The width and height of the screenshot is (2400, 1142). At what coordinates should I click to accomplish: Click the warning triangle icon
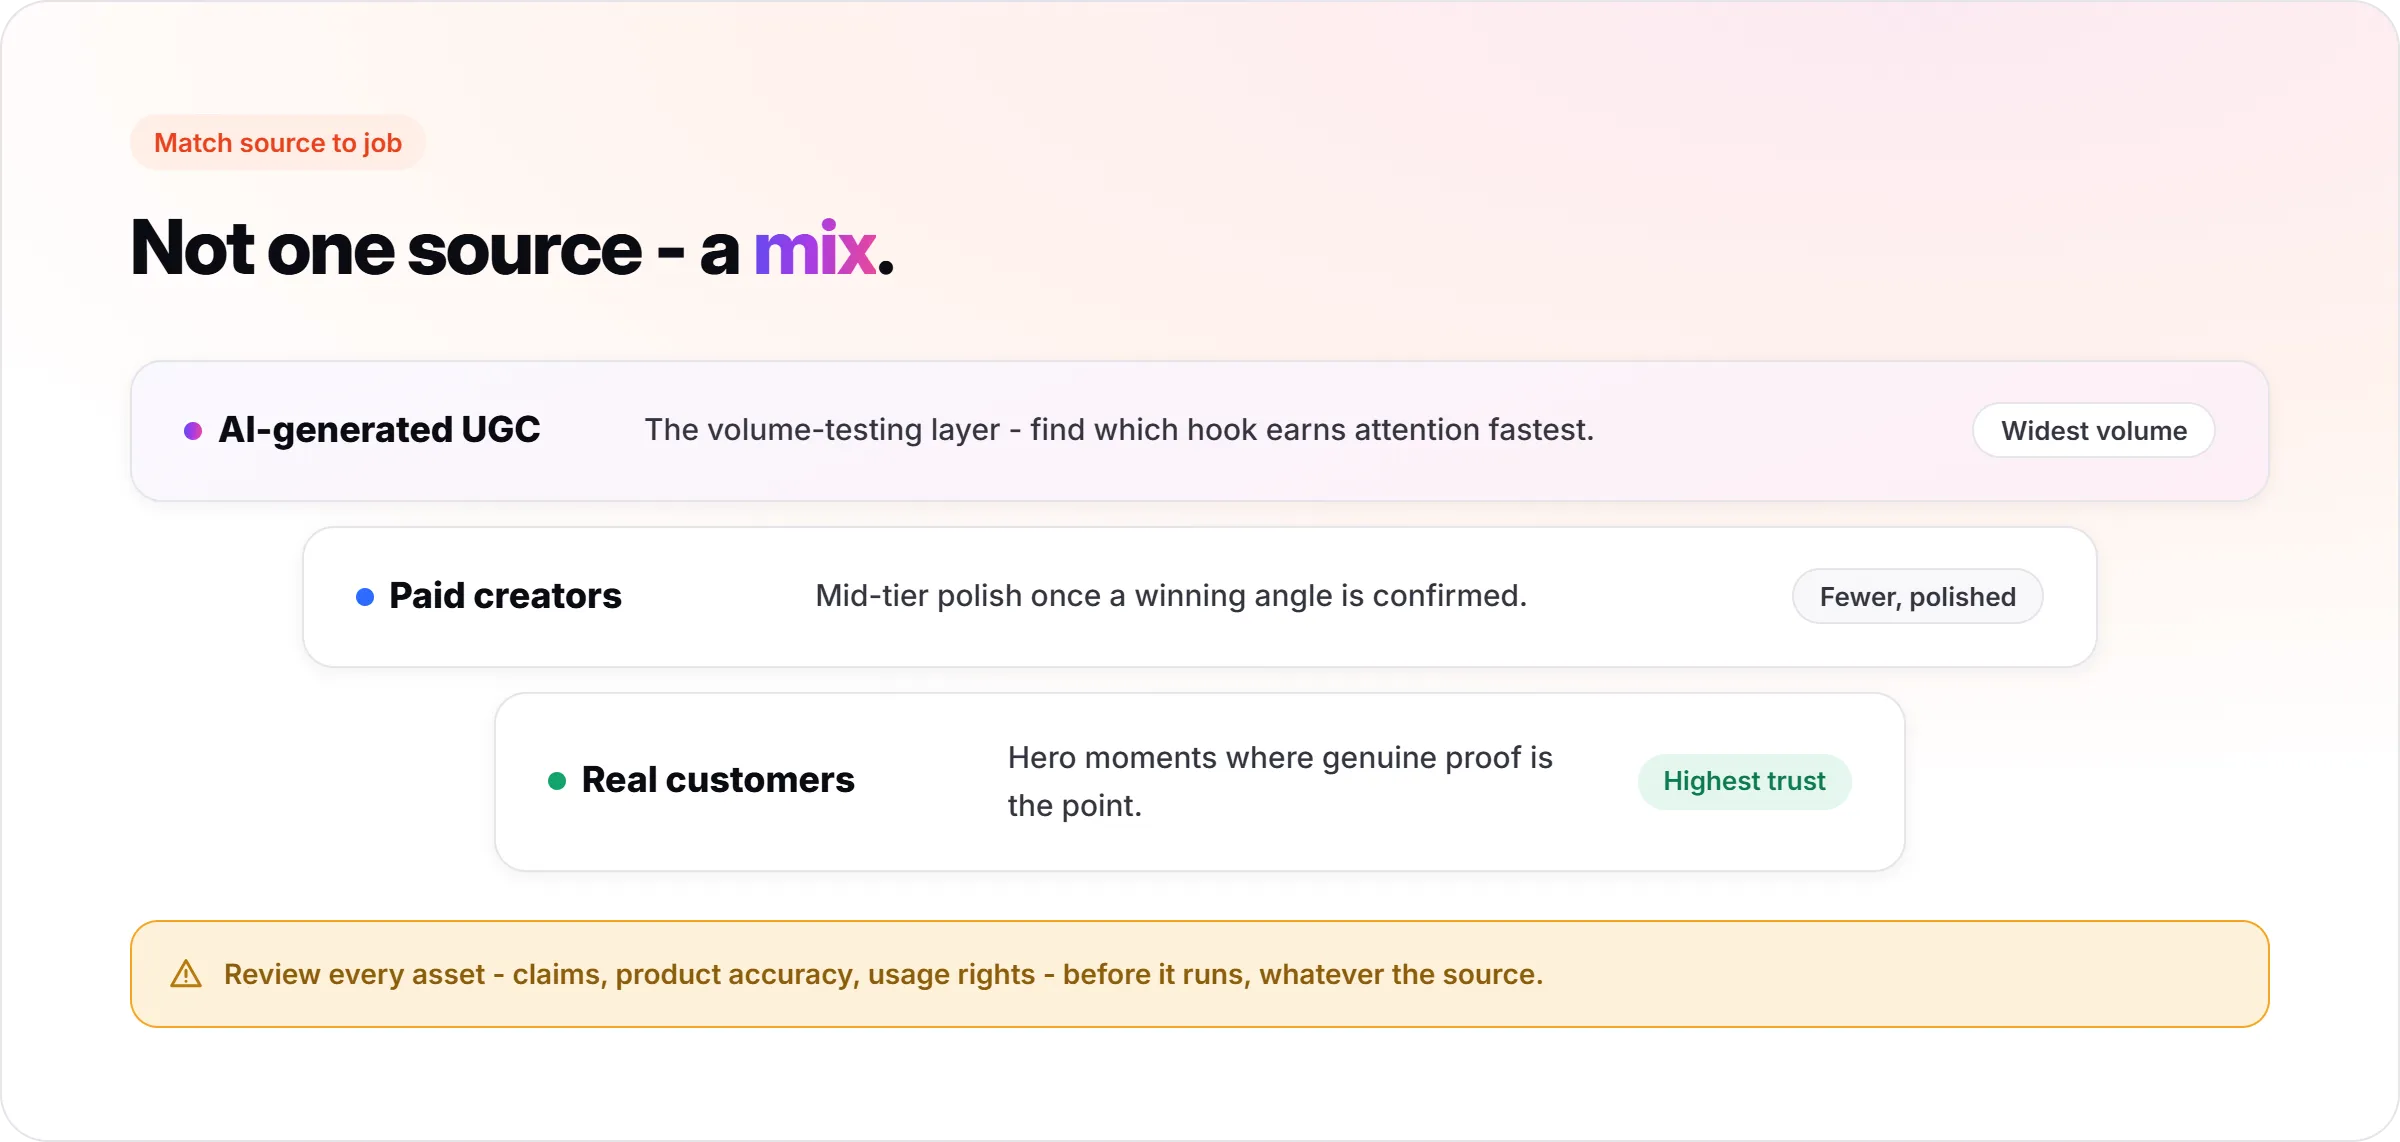point(186,974)
